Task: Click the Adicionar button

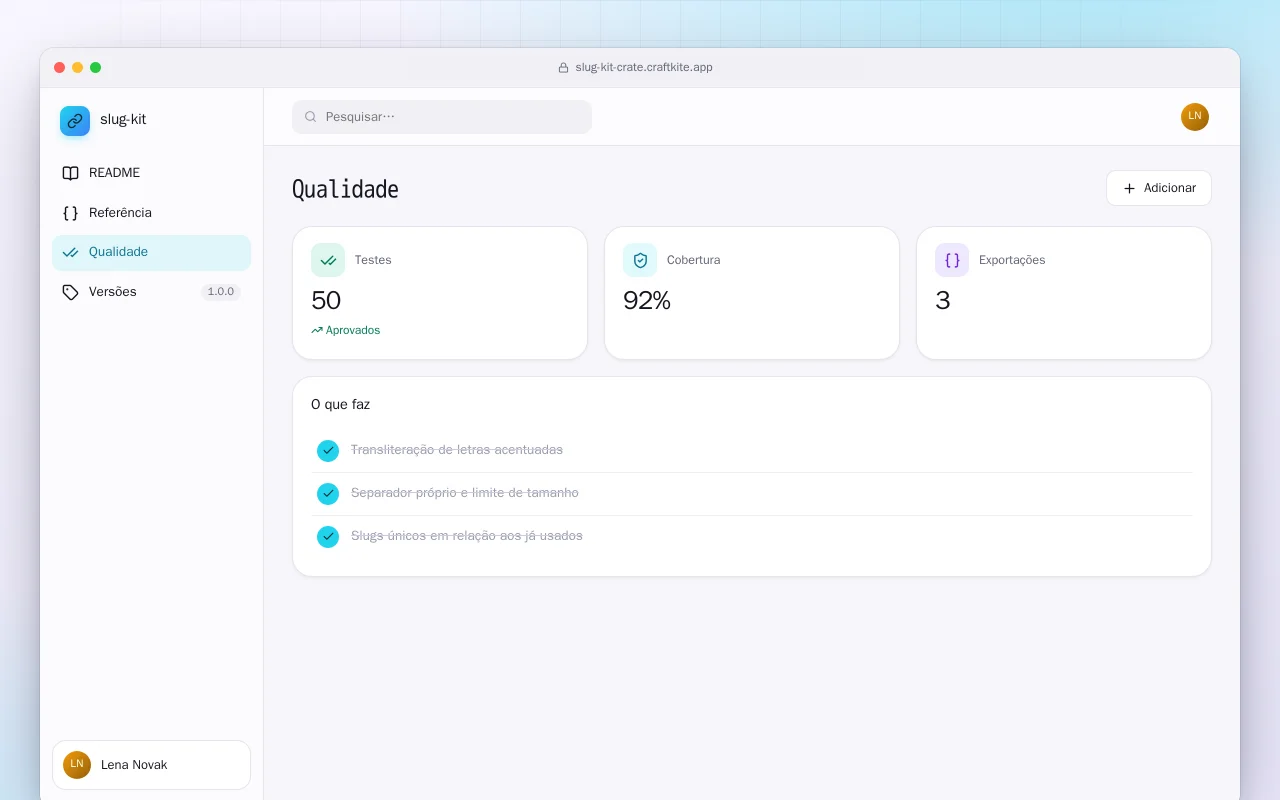Action: [x=1158, y=188]
